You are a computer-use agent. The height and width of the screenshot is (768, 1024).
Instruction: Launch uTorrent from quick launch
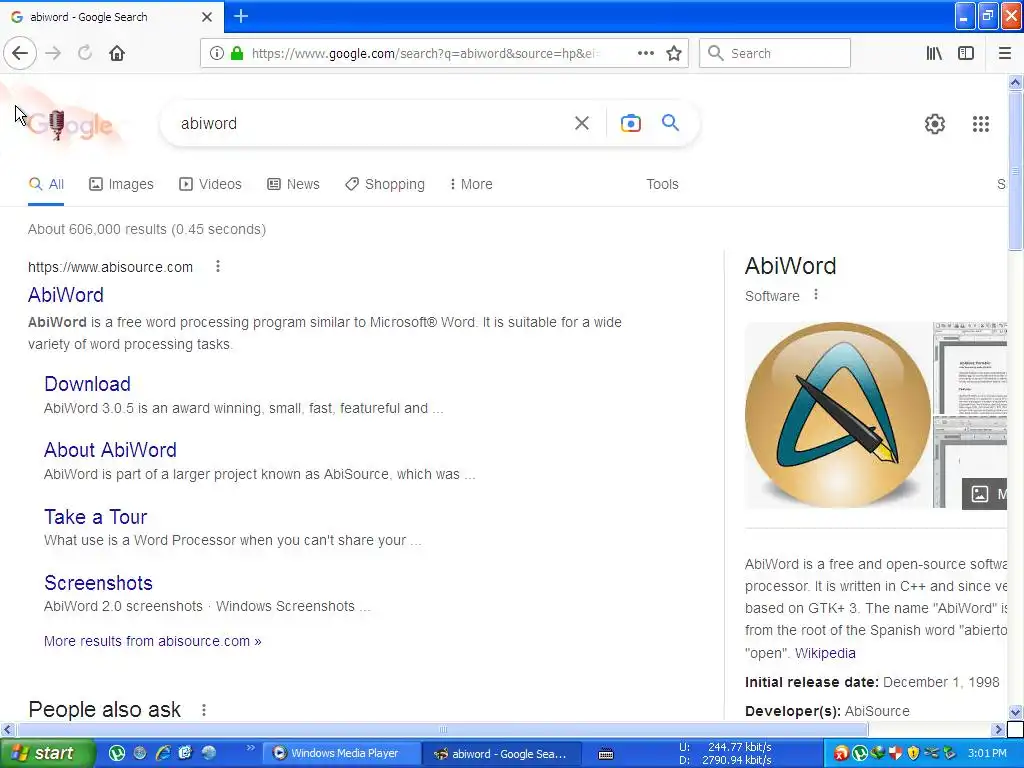[117, 753]
